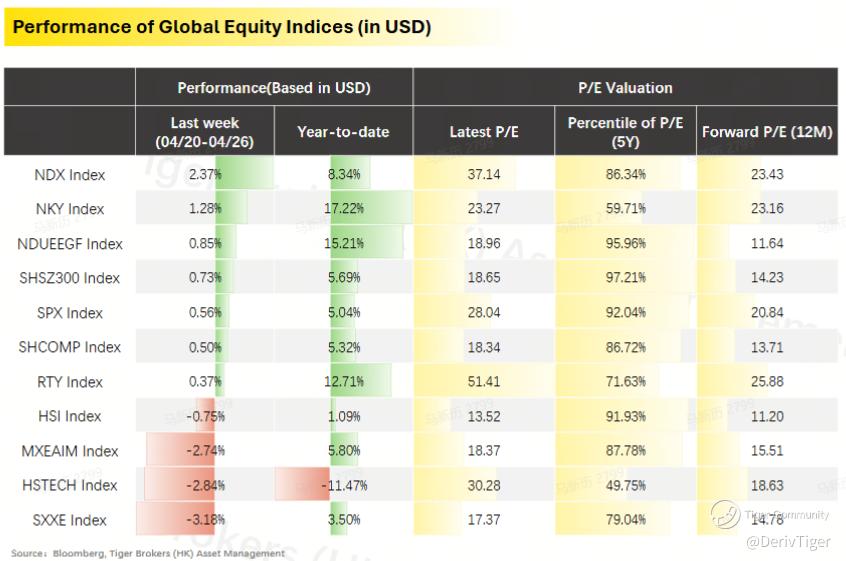Click the Forward P/E (12M) header
846x561 pixels.
click(767, 132)
